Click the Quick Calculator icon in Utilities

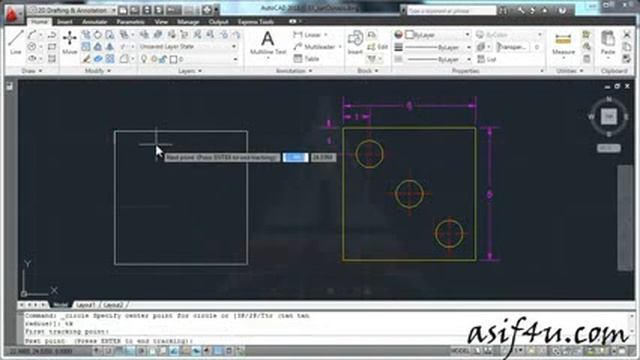(587, 59)
